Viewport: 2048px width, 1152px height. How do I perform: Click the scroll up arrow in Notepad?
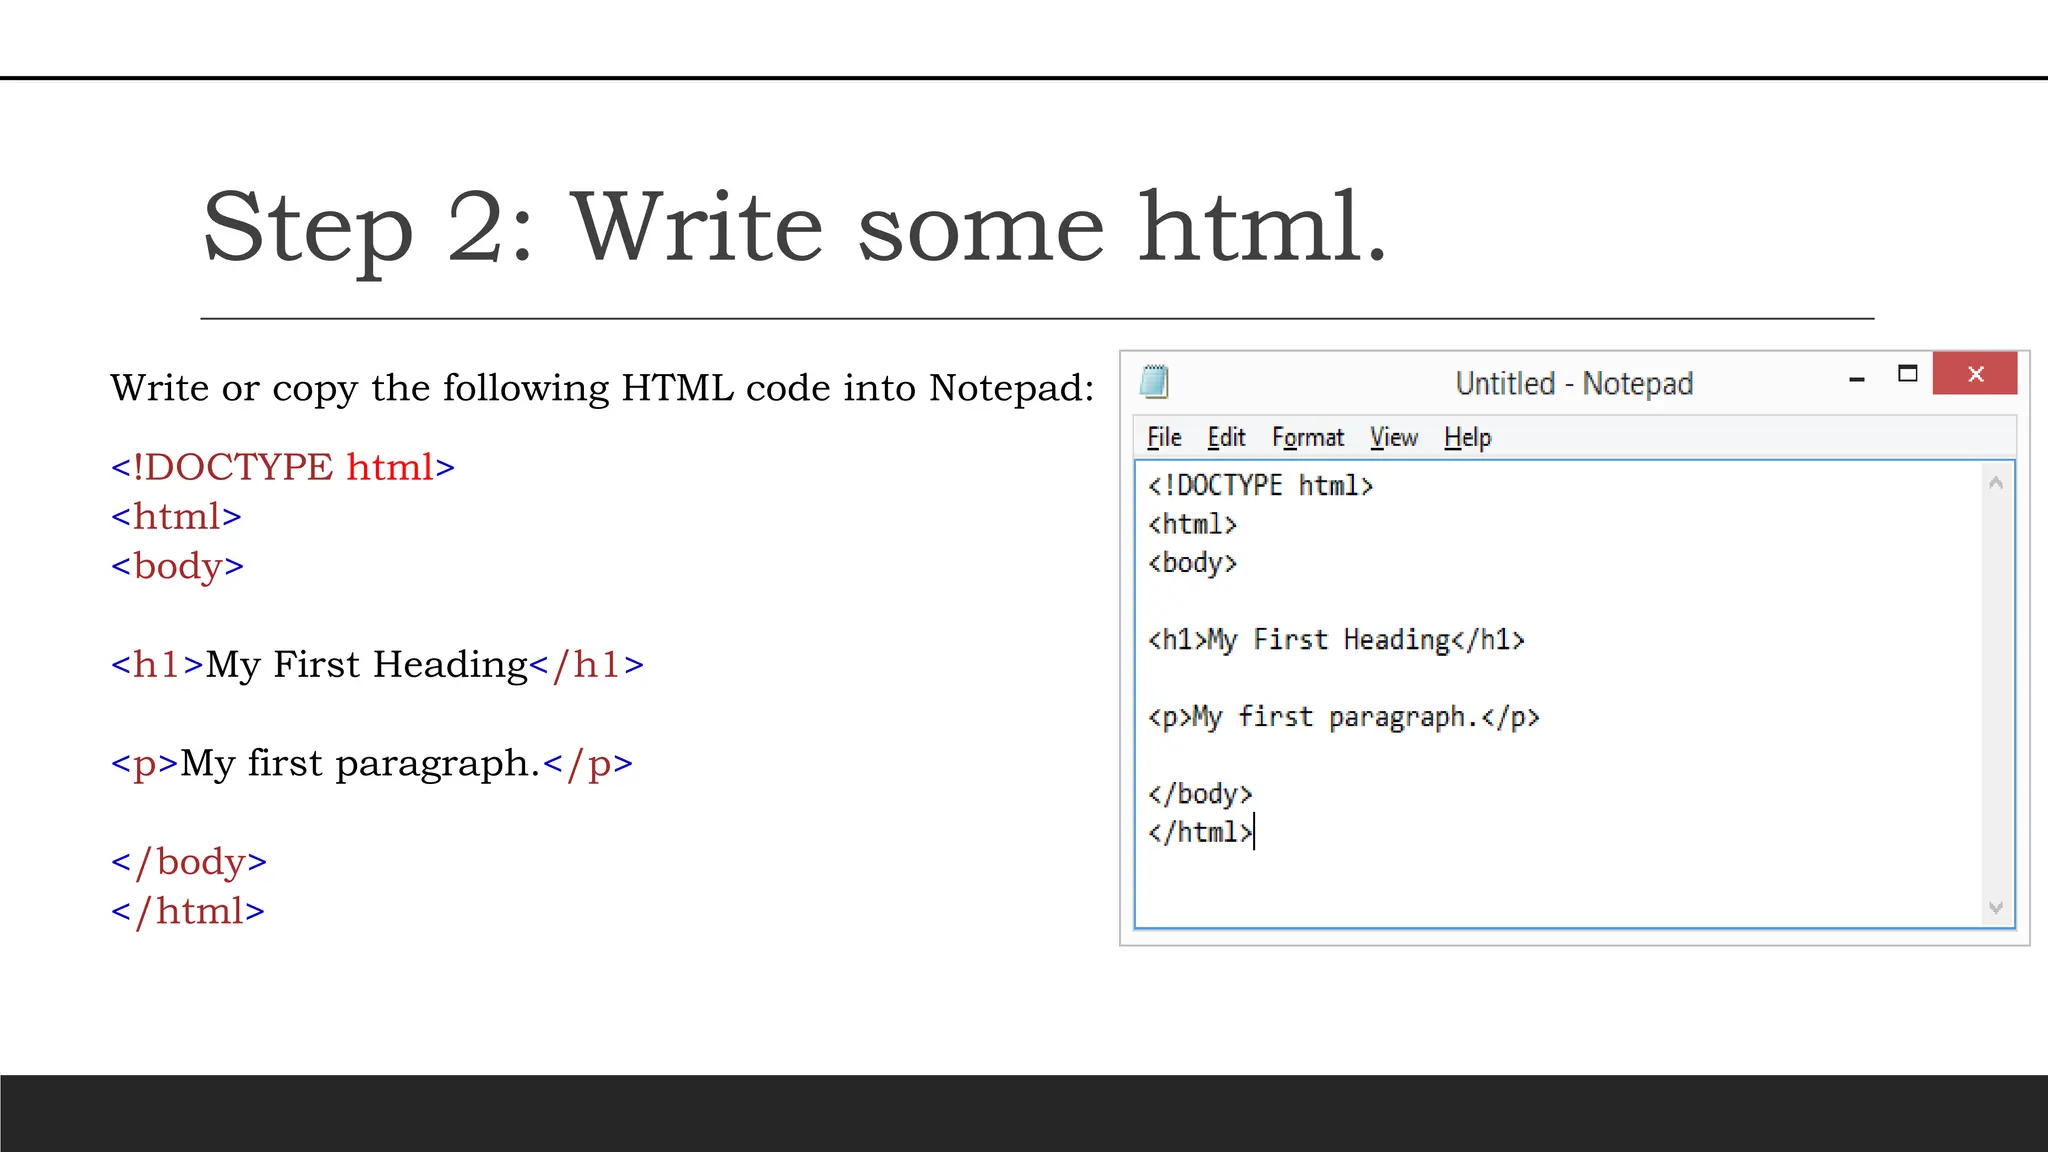1996,483
